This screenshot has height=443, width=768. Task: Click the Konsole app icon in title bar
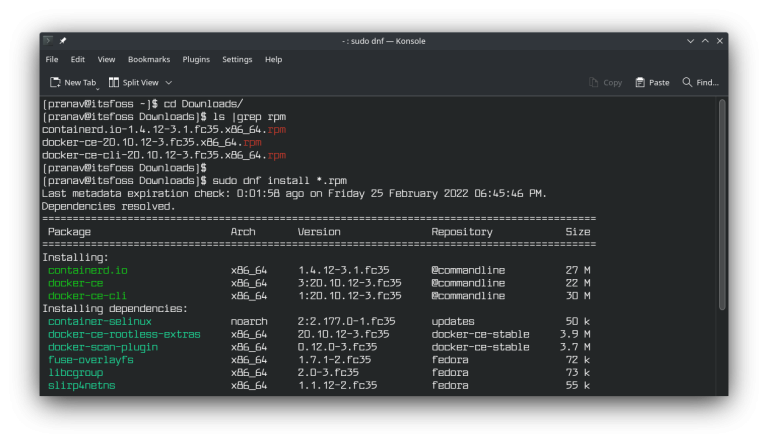[x=48, y=41]
